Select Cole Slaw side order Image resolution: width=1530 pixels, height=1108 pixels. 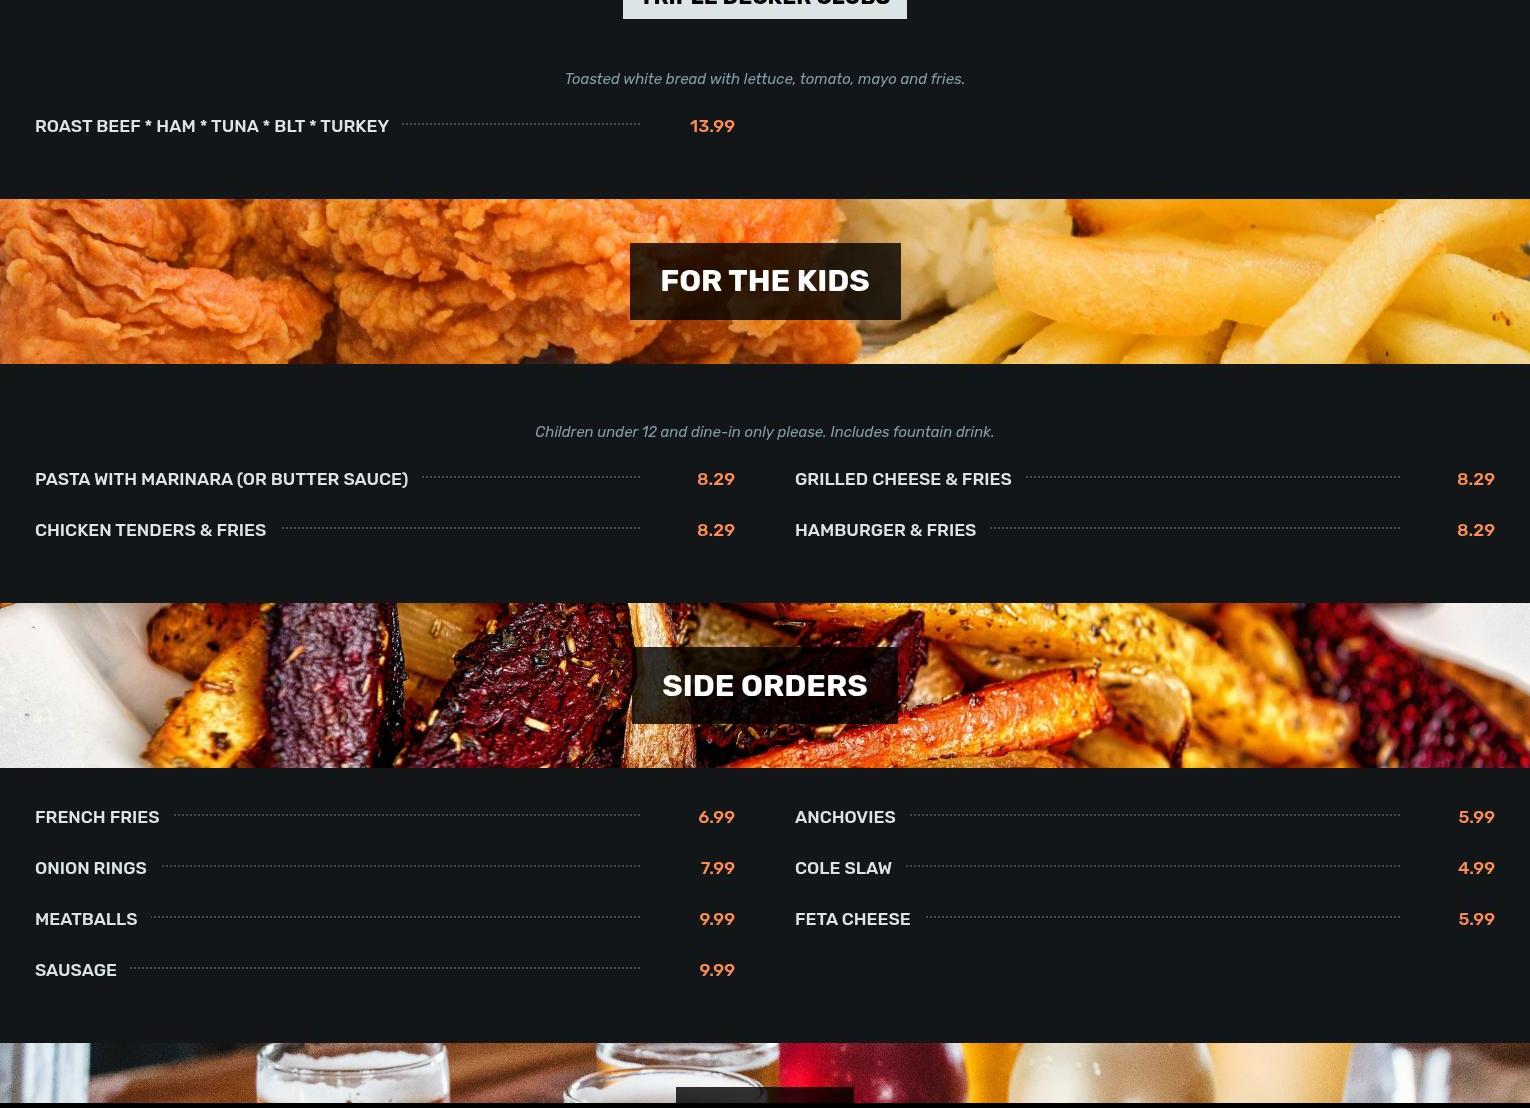coord(843,868)
